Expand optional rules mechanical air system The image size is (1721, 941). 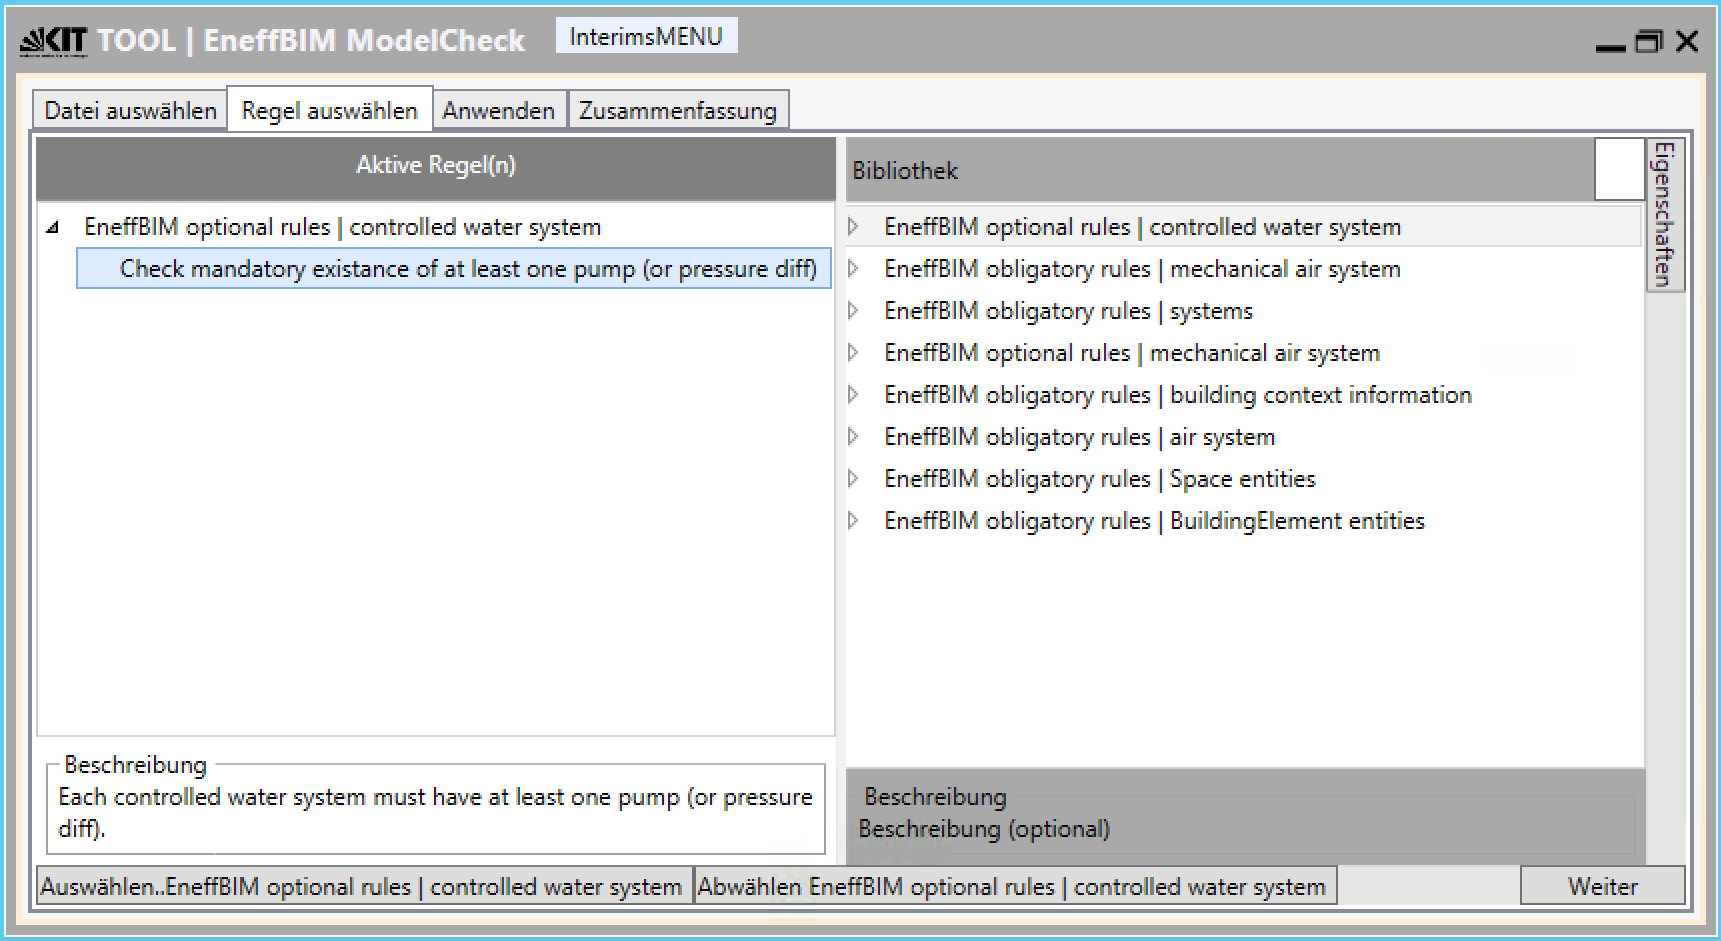click(853, 353)
